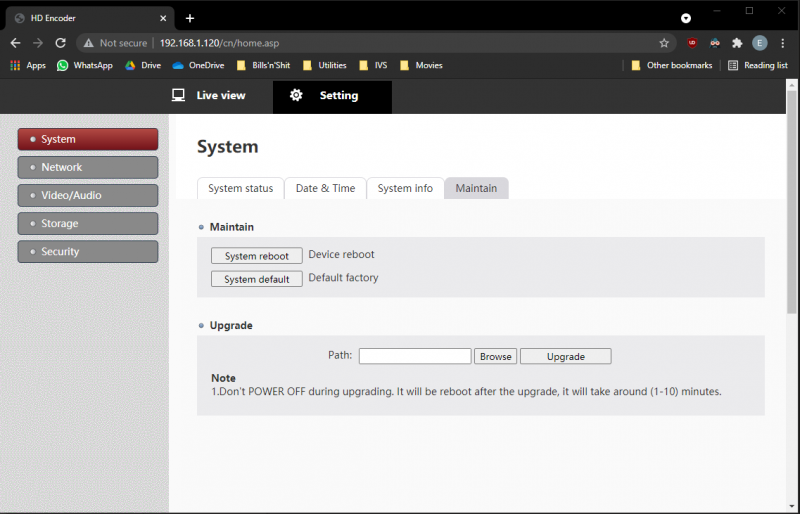Switch to the Live view page
The width and height of the screenshot is (800, 514).
(x=209, y=95)
